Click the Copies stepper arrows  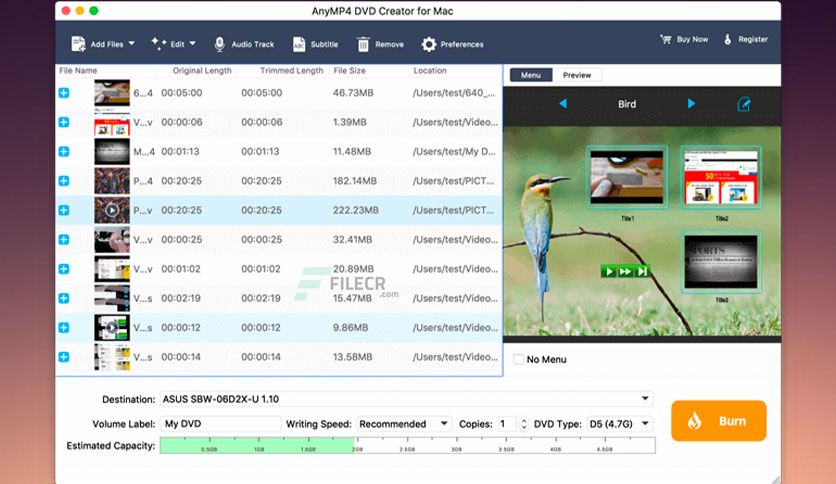[x=524, y=424]
